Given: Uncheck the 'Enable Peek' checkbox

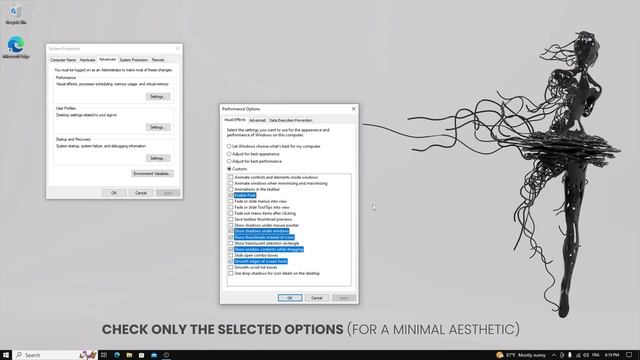Looking at the screenshot, I should pyautogui.click(x=231, y=196).
